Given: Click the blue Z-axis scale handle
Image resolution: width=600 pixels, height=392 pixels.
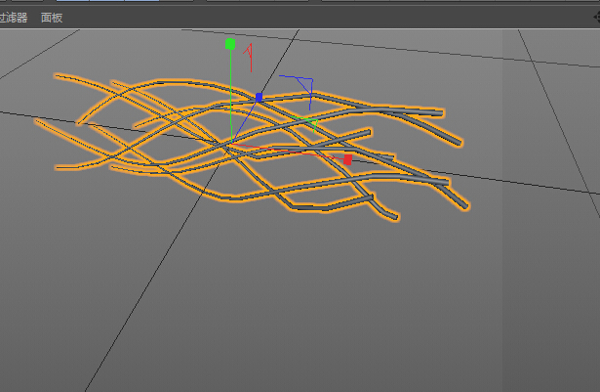Looking at the screenshot, I should click(x=259, y=97).
